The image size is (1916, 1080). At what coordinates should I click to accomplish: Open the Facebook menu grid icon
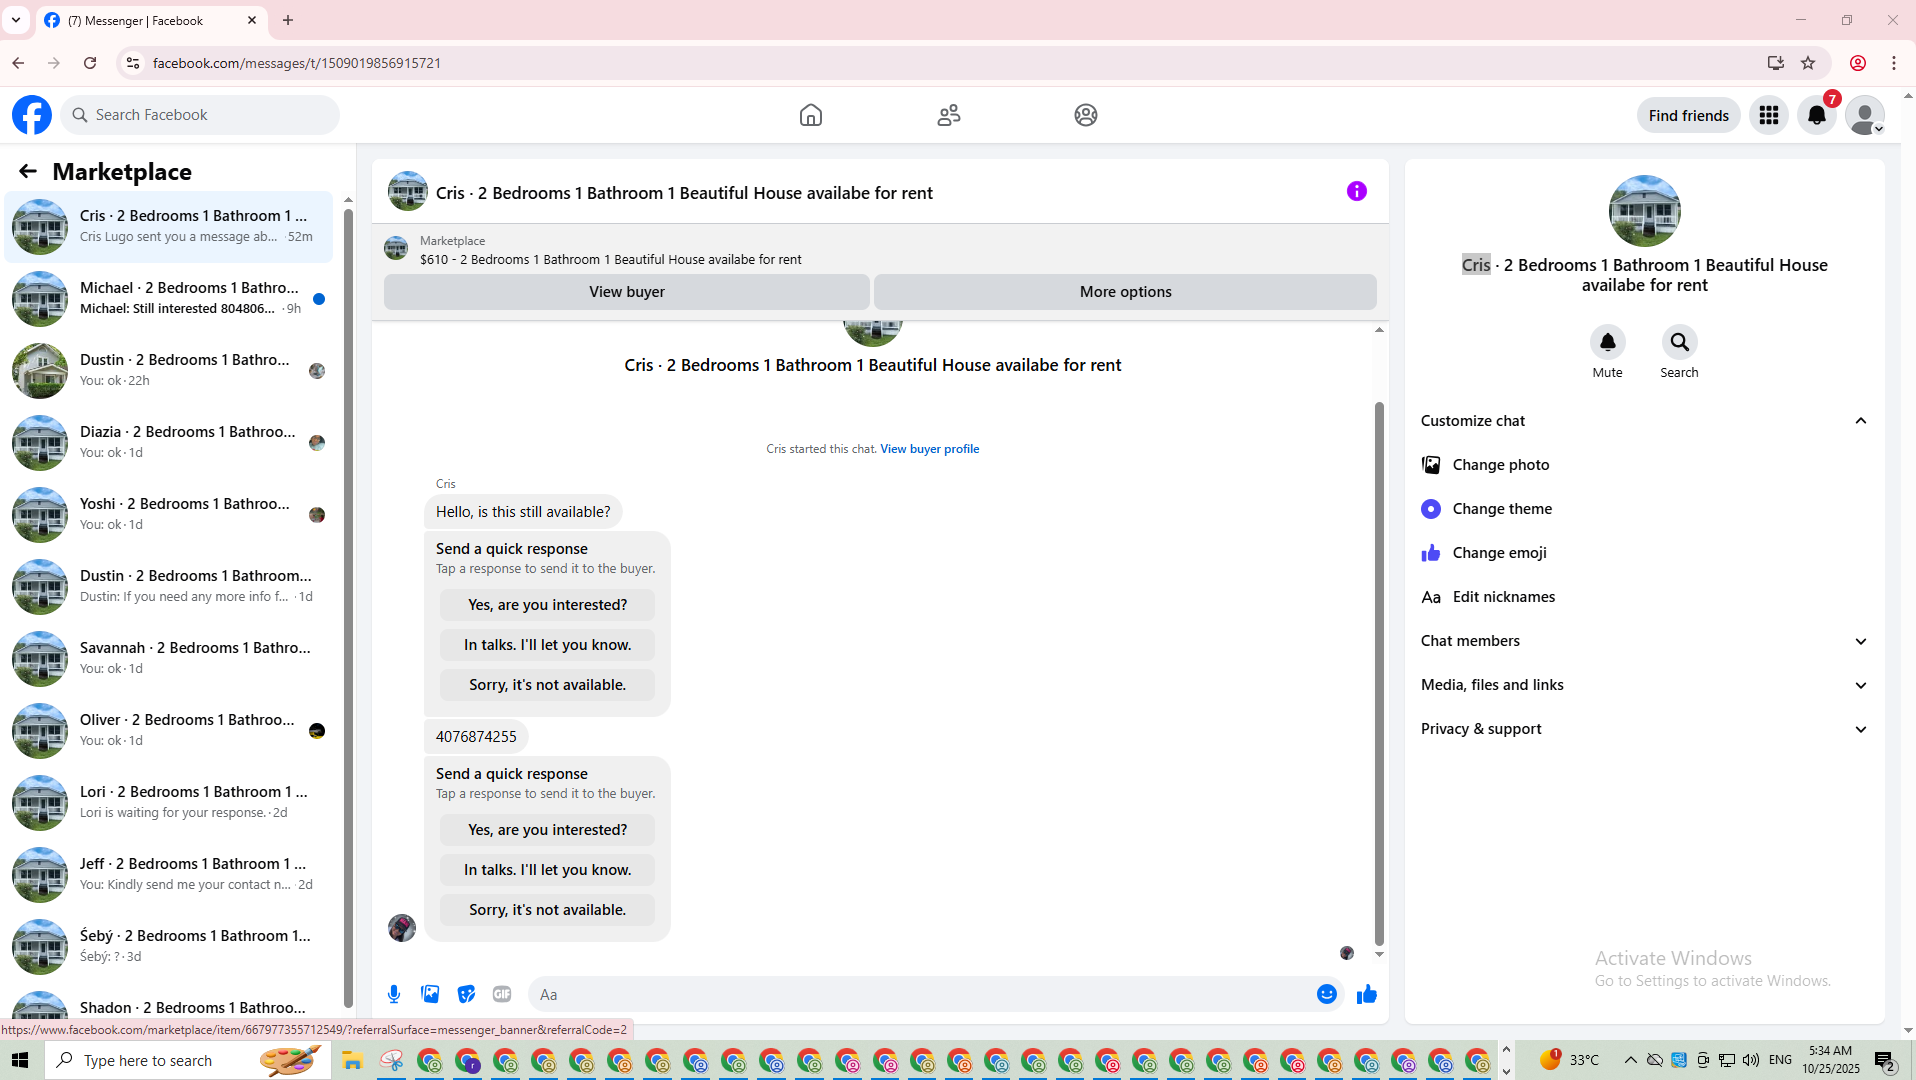(x=1769, y=115)
